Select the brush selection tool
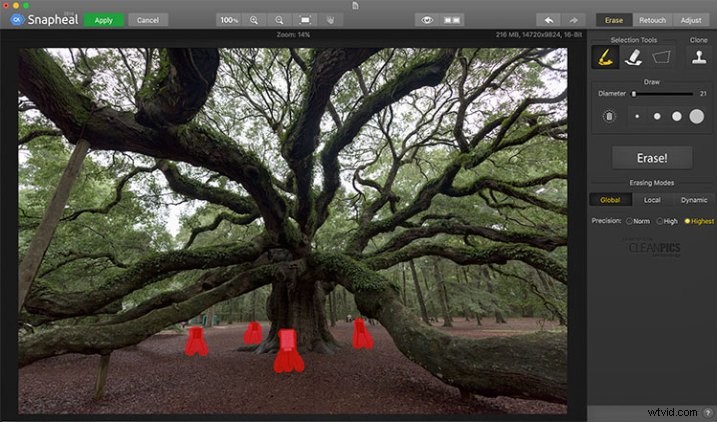Viewport: 717px width, 422px height. click(x=605, y=57)
